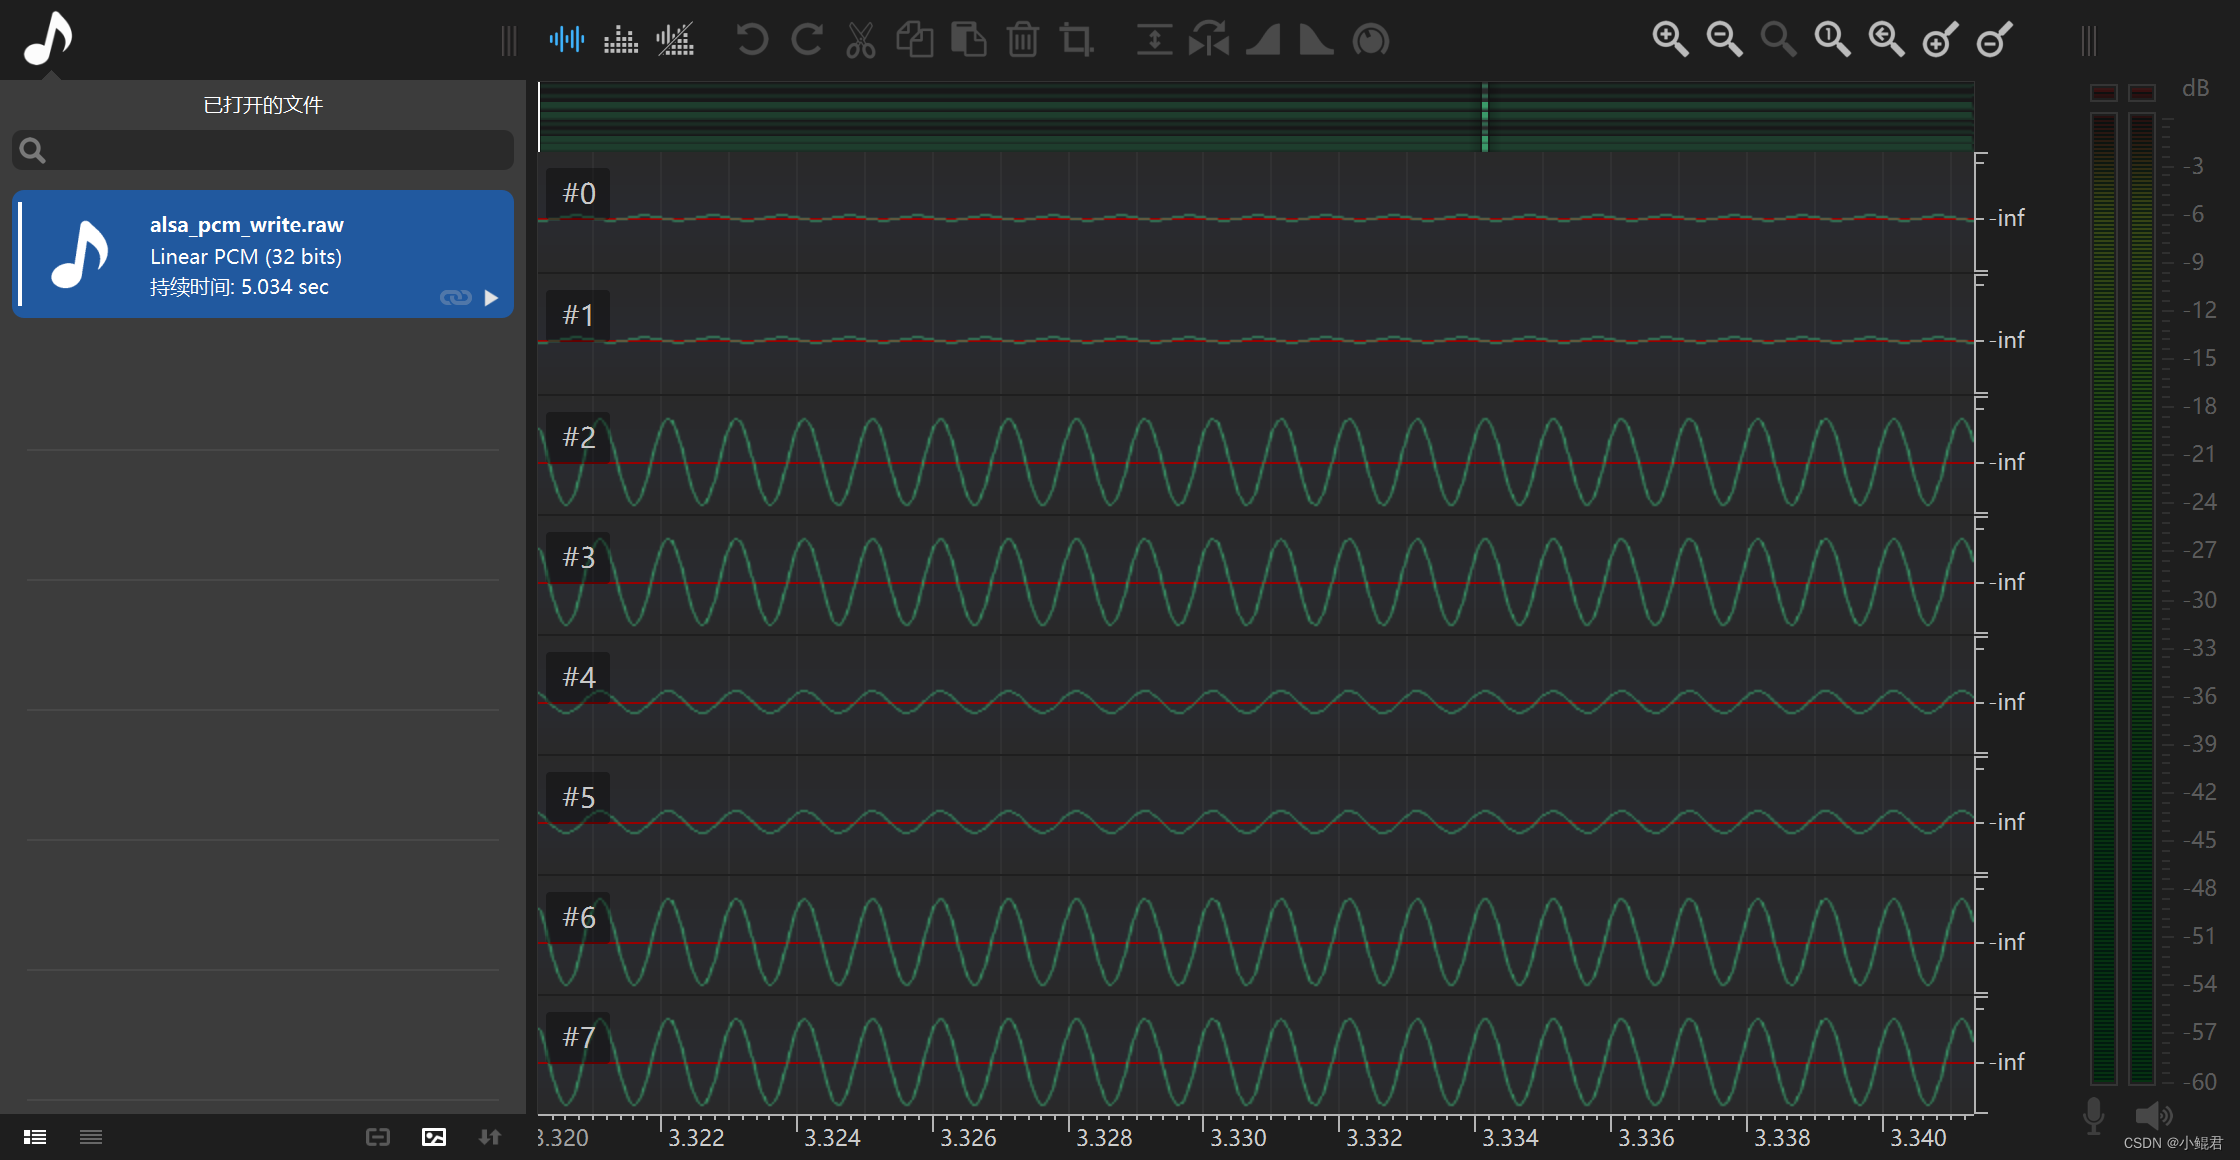The width and height of the screenshot is (2240, 1160).
Task: Apply the Fade In effect
Action: pyautogui.click(x=1263, y=41)
